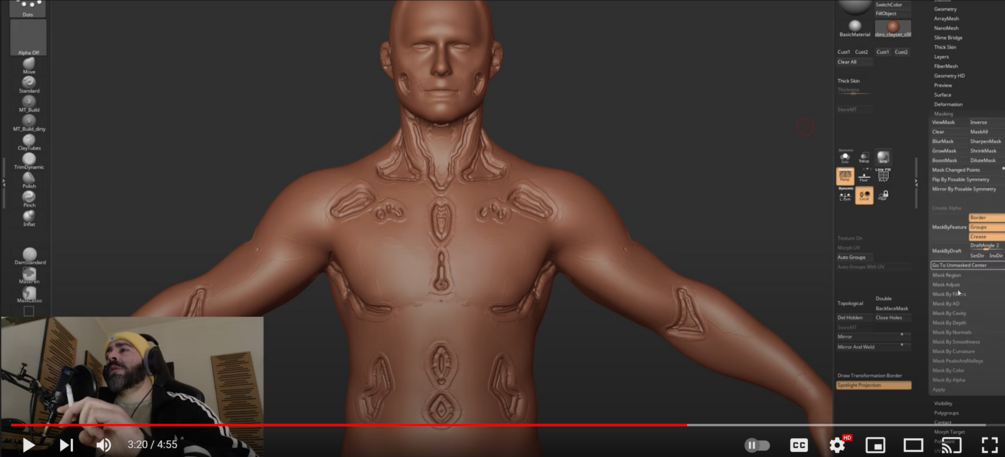This screenshot has height=457, width=1005.
Task: Click SwitchColor button
Action: [x=893, y=4]
